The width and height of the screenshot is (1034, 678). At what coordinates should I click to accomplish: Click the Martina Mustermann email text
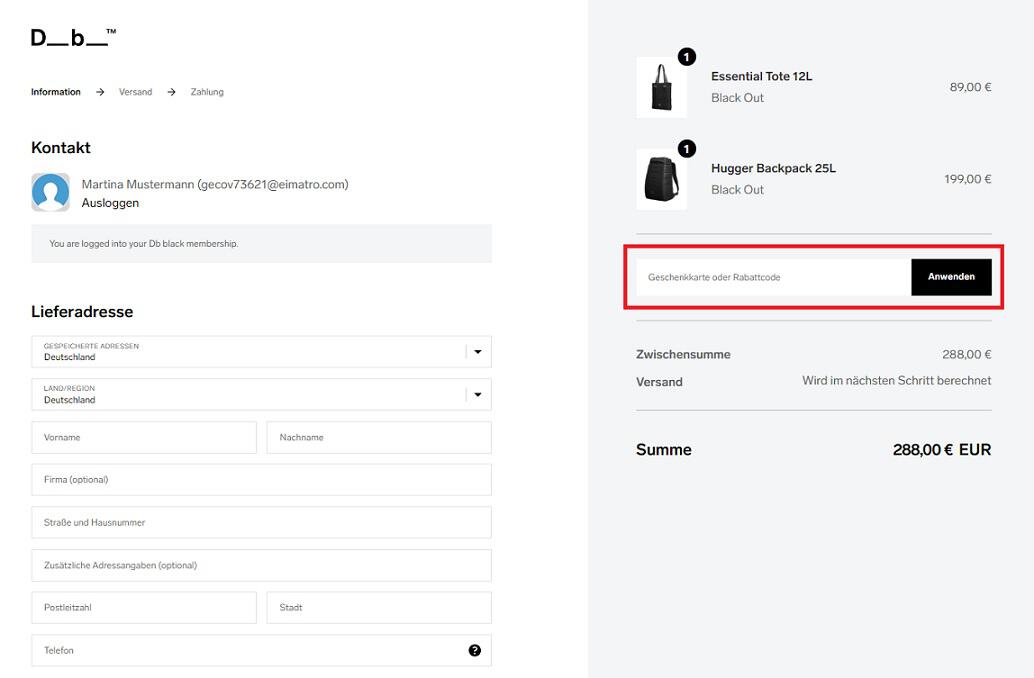click(215, 184)
